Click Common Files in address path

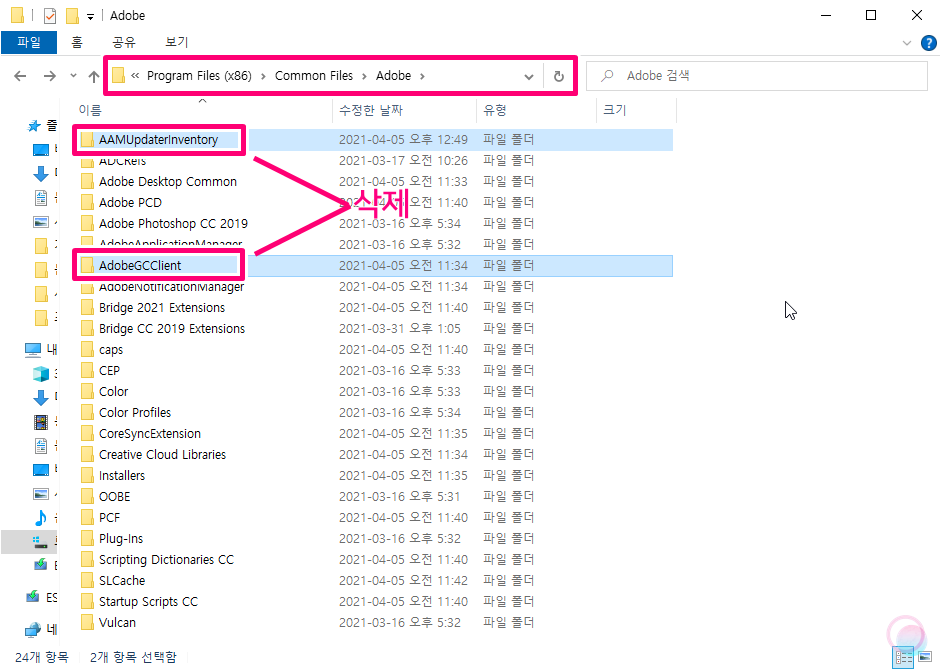point(314,76)
